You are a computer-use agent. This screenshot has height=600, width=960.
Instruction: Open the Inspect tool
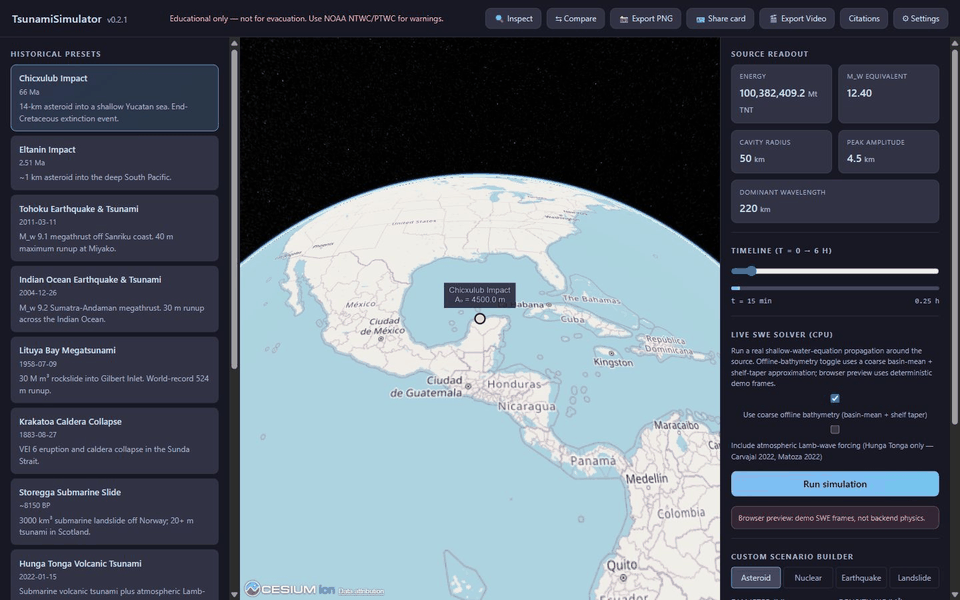click(513, 18)
